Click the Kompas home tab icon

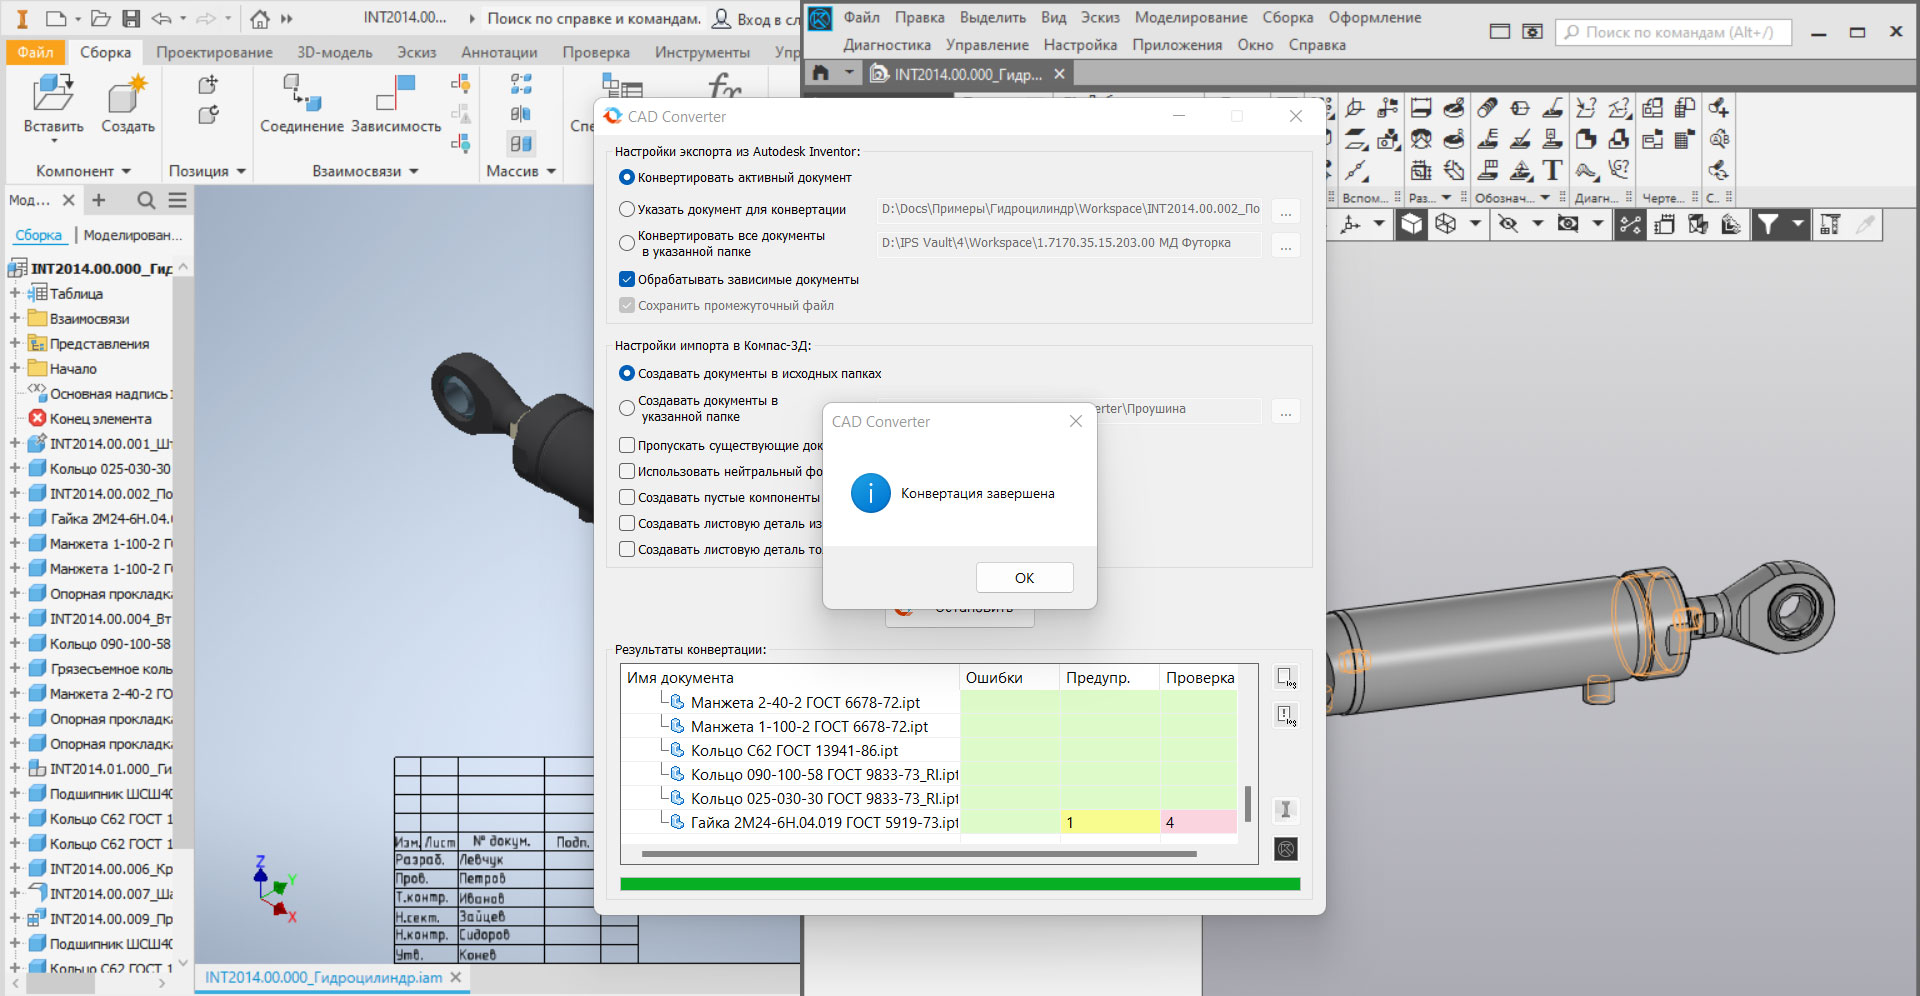(x=820, y=73)
